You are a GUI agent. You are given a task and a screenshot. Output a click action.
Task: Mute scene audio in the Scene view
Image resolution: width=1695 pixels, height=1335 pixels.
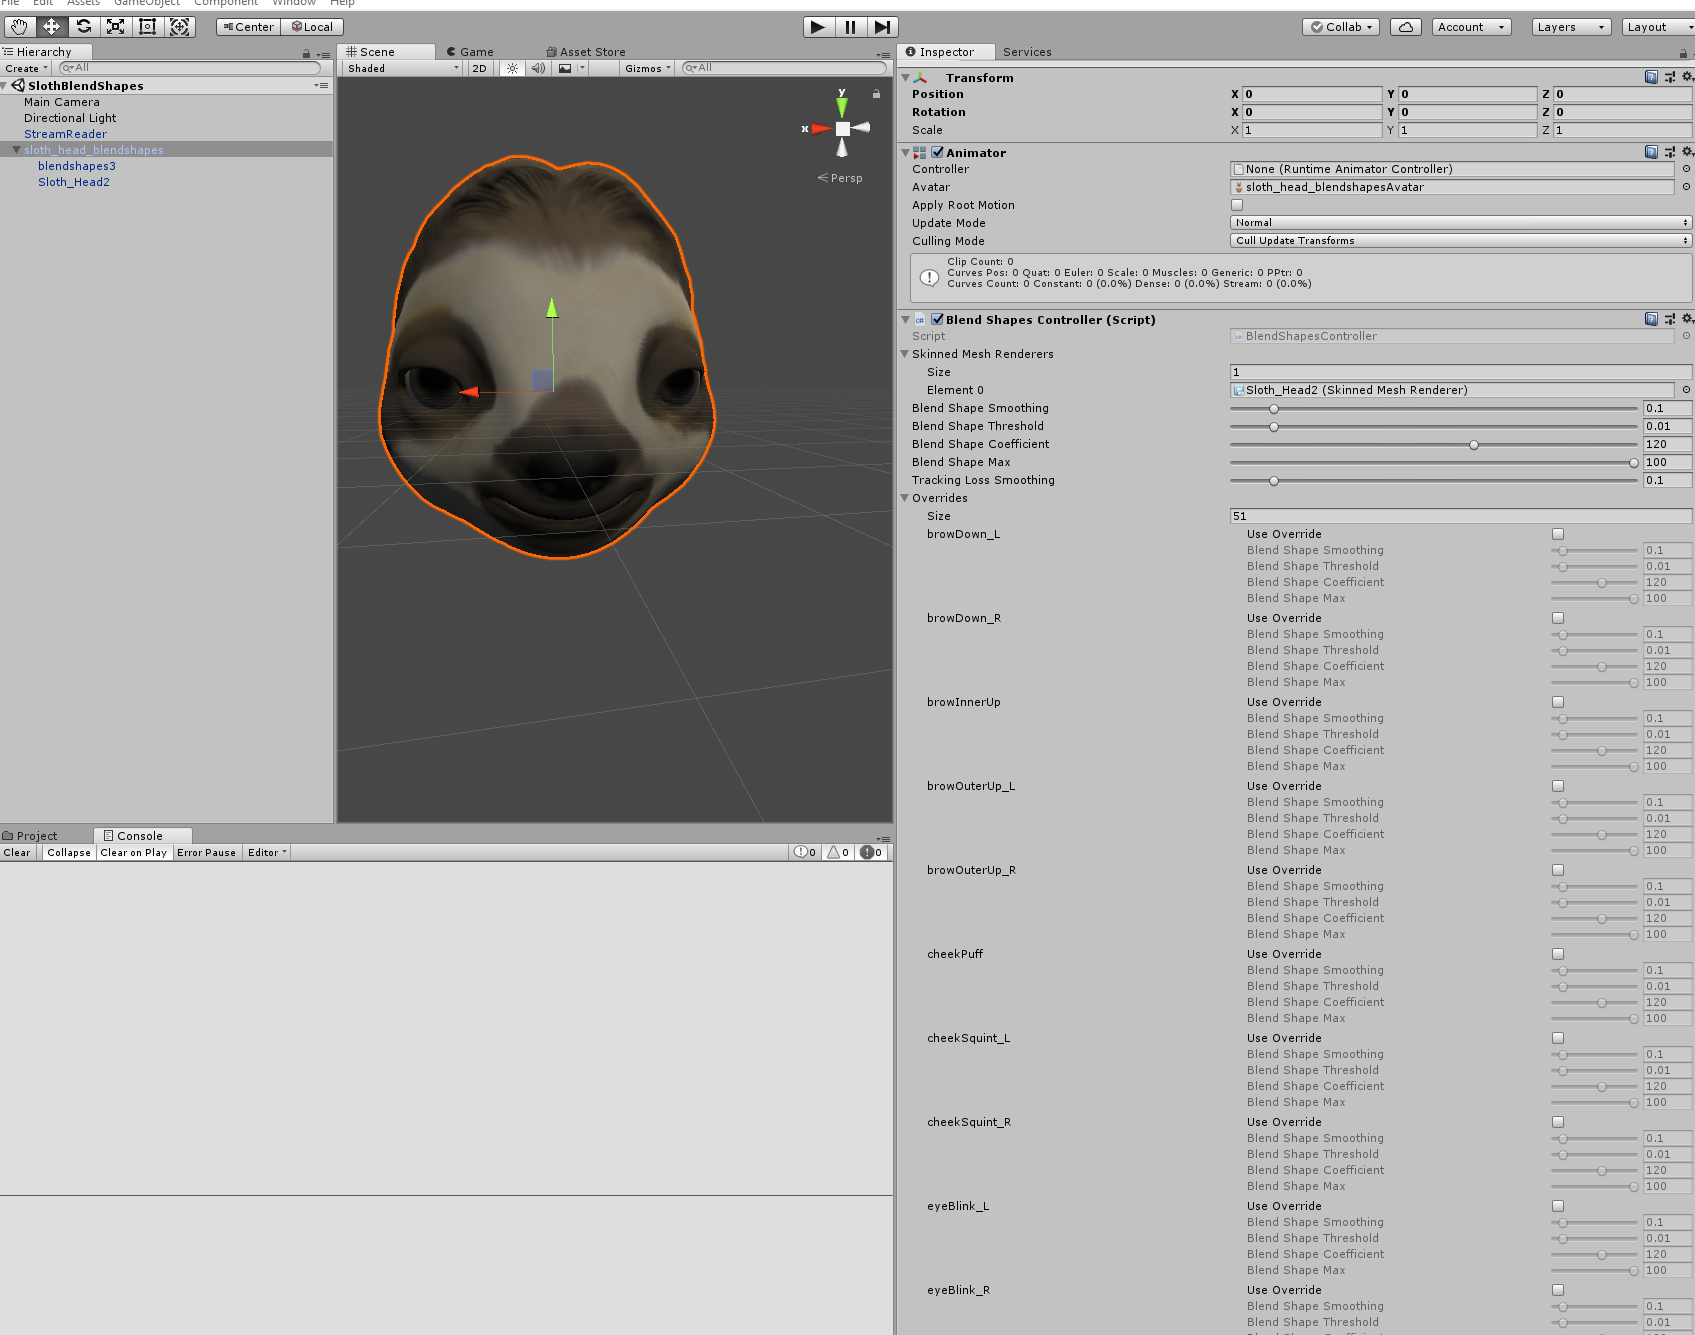[538, 68]
